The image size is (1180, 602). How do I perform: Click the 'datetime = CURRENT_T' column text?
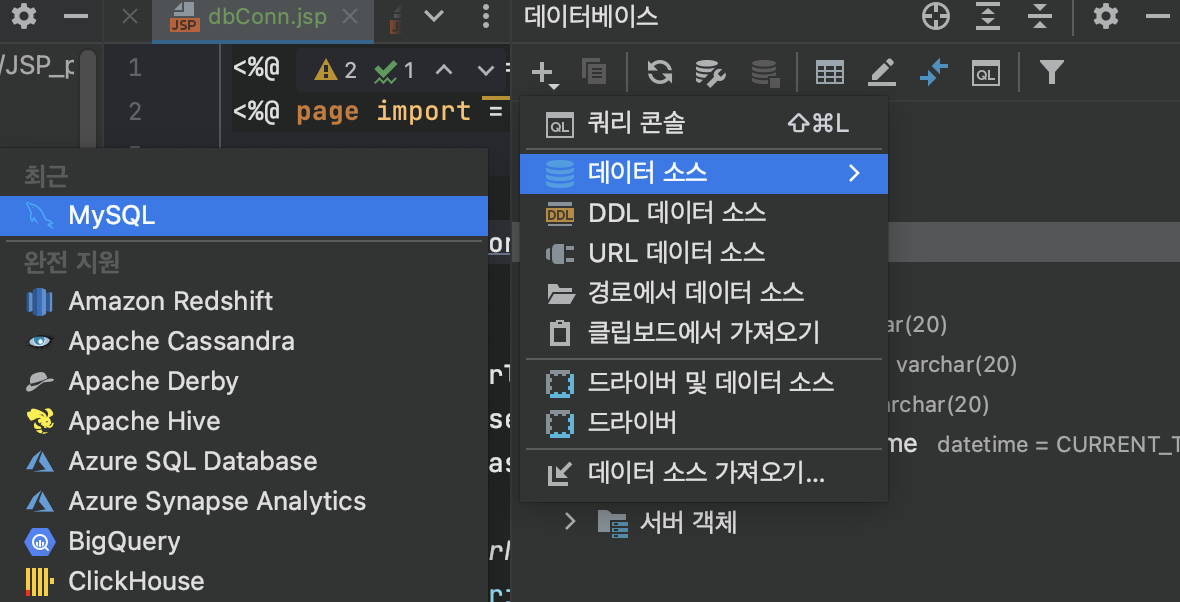1058,445
